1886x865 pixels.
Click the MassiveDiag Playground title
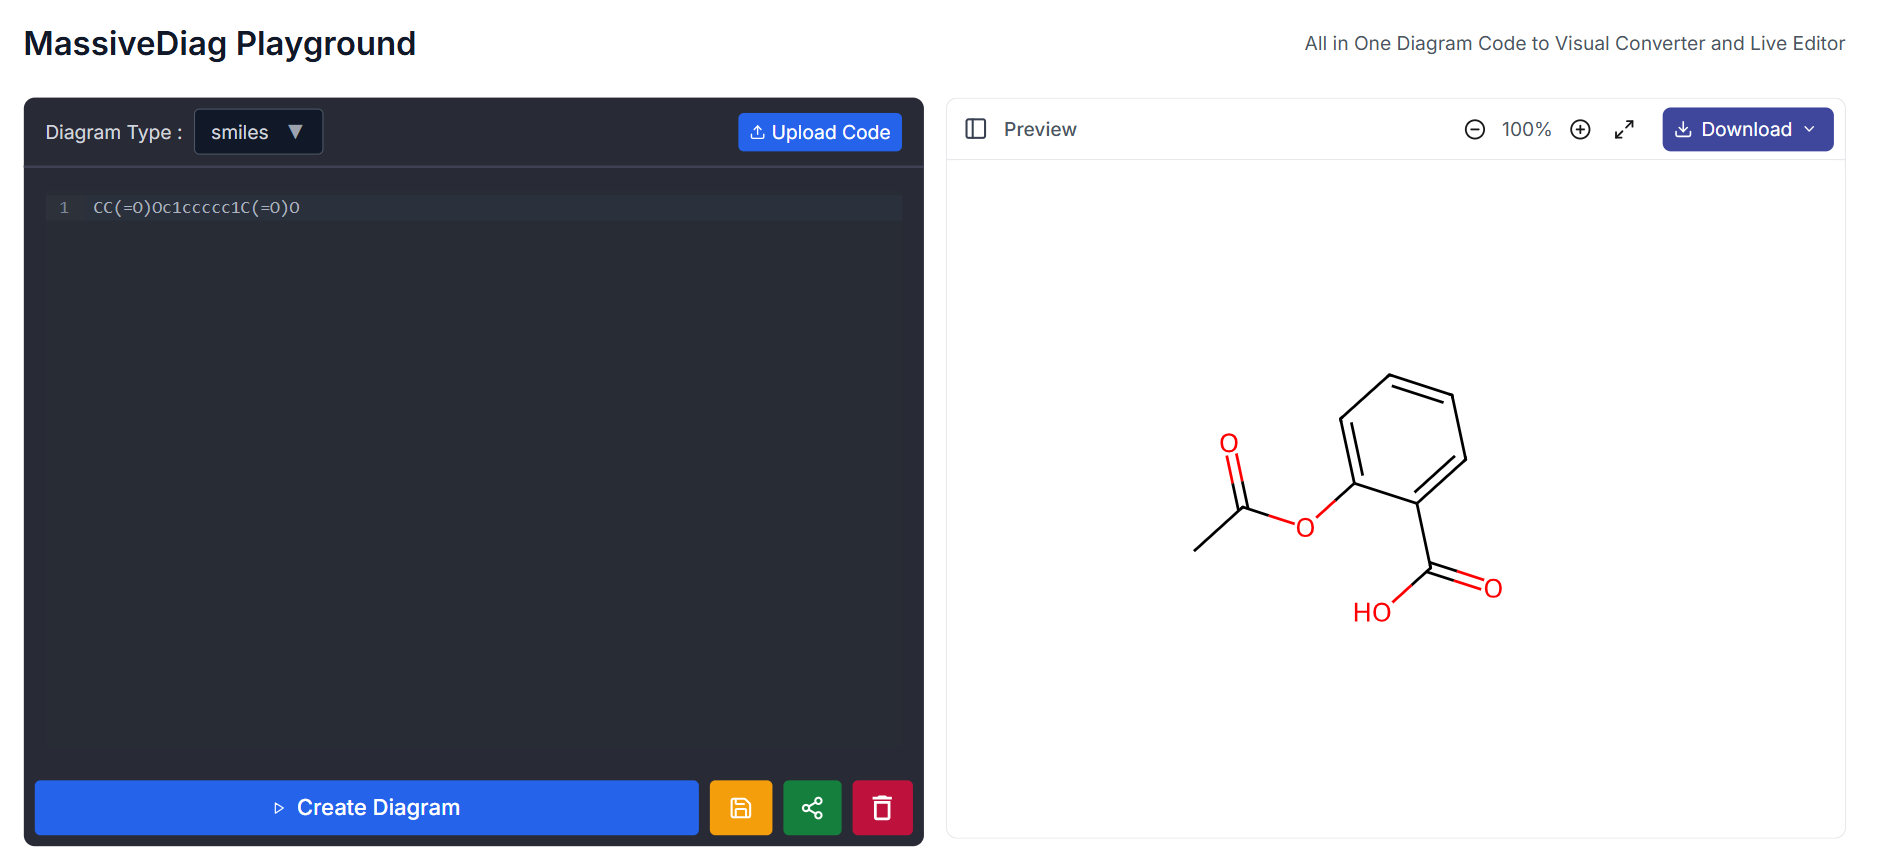point(220,44)
